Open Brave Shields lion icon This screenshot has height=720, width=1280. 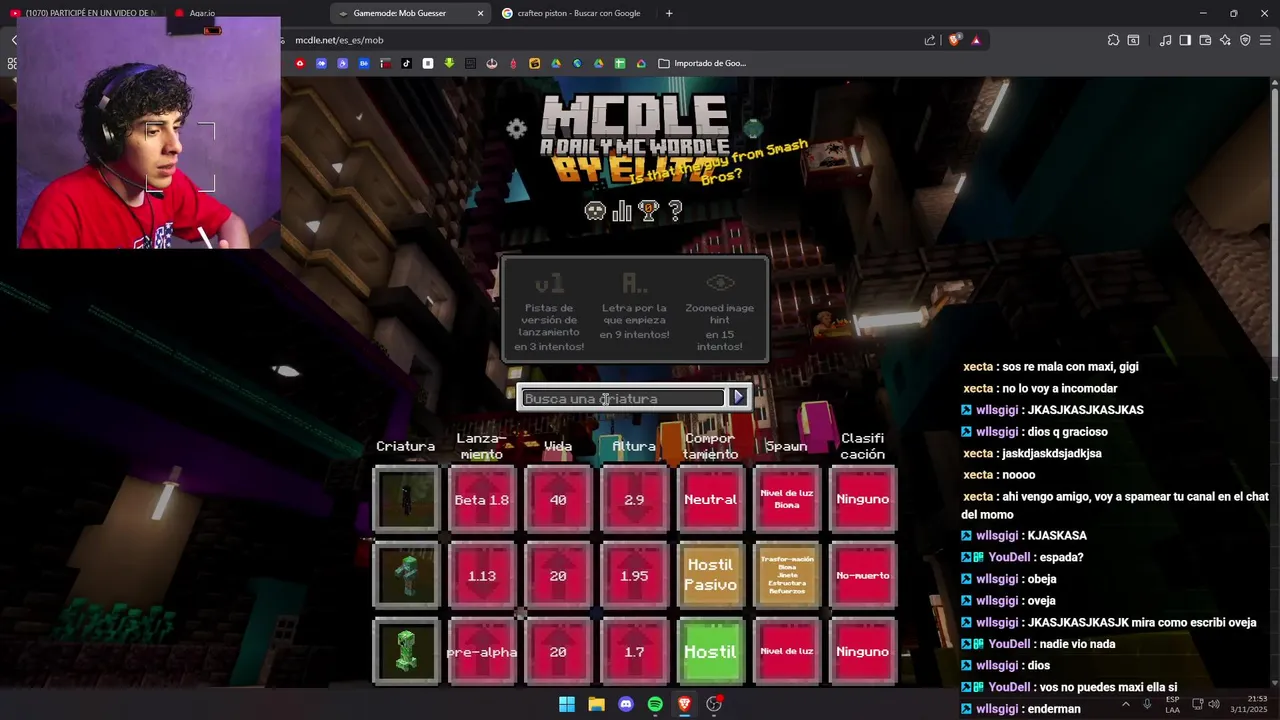pos(954,40)
